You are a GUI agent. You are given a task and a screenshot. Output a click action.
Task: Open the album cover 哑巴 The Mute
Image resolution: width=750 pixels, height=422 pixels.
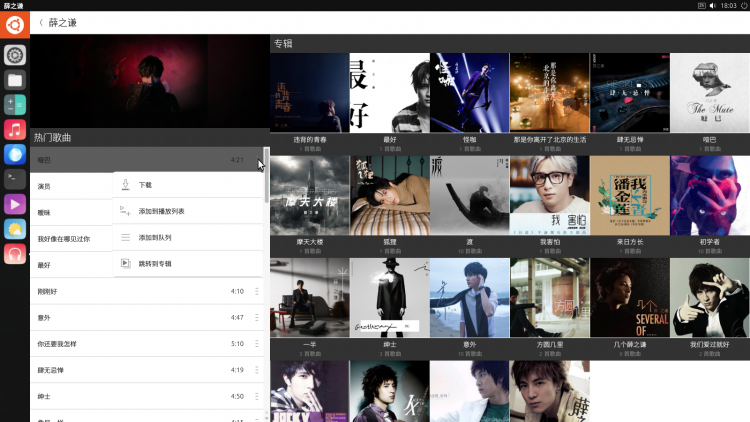click(710, 93)
